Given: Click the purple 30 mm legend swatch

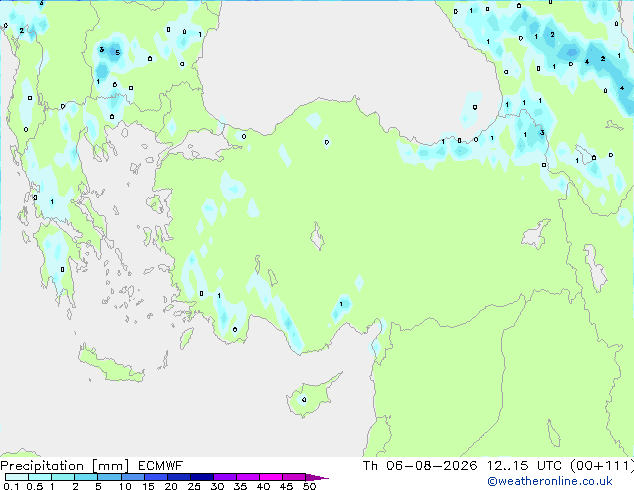Looking at the screenshot, I should tap(225, 477).
